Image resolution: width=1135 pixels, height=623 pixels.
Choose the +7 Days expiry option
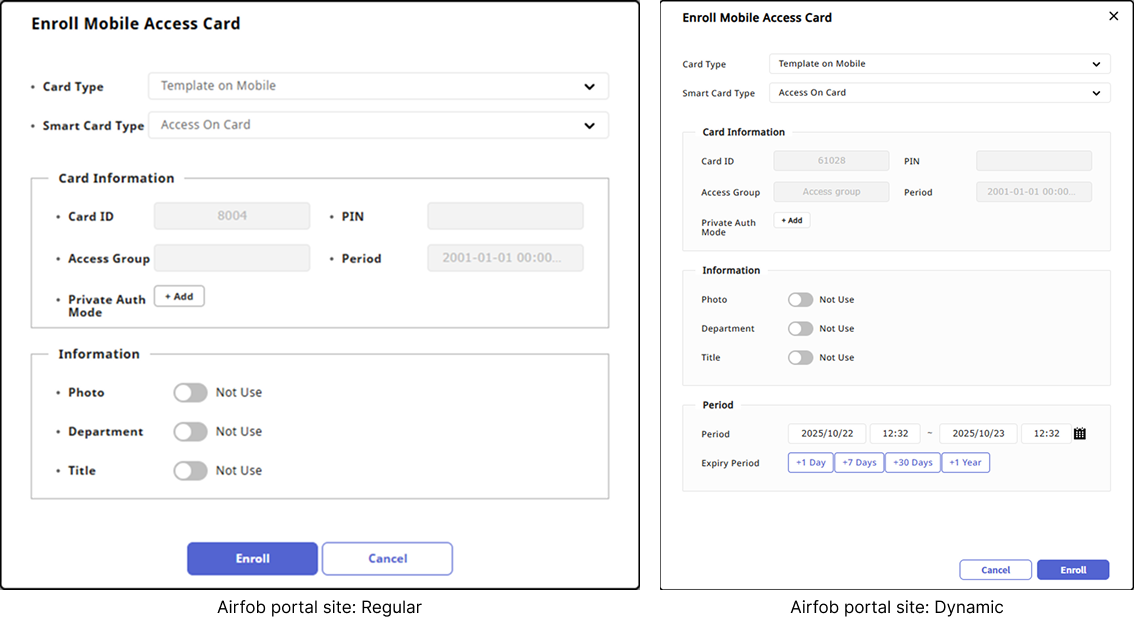(859, 463)
